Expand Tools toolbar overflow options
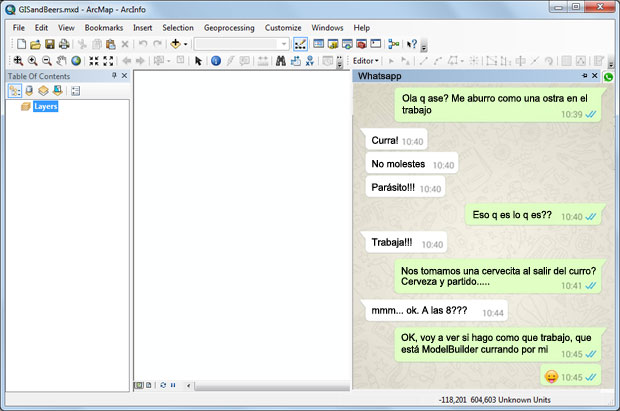 (x=340, y=61)
